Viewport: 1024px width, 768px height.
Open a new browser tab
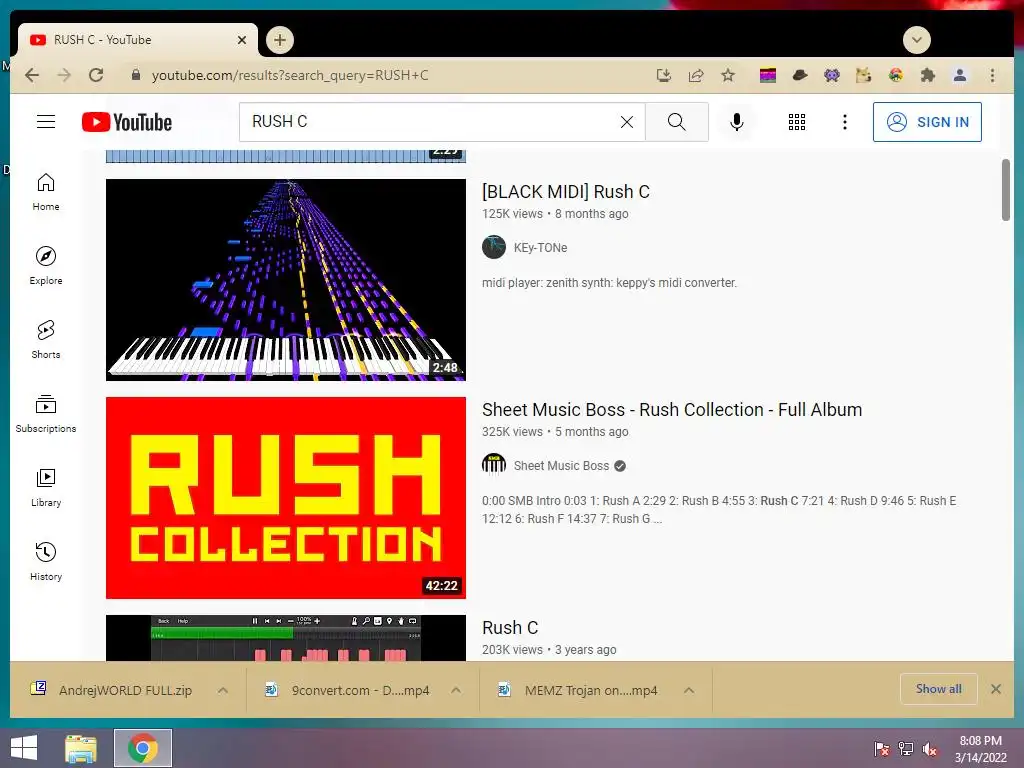[x=280, y=40]
